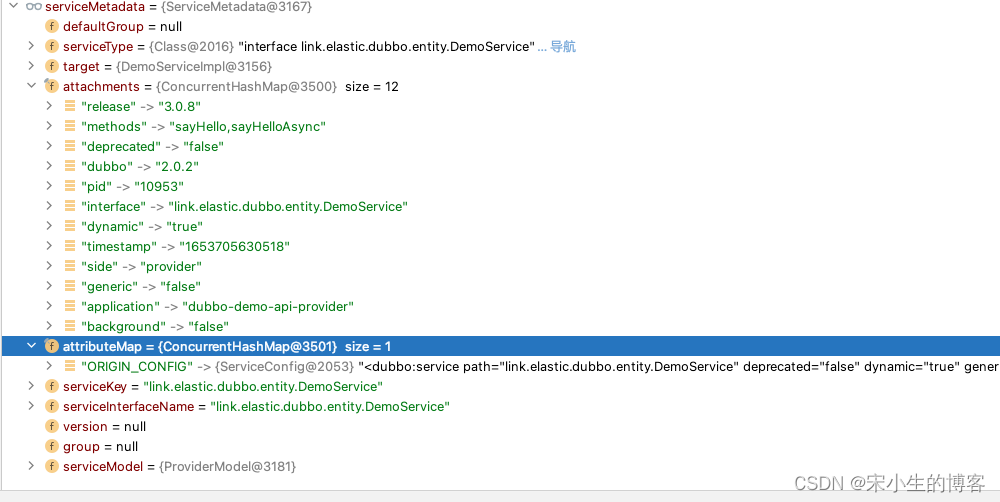Screen dimensions: 1000x502
Task: Collapse the serviceMetadata root node
Action: [x=12, y=7]
